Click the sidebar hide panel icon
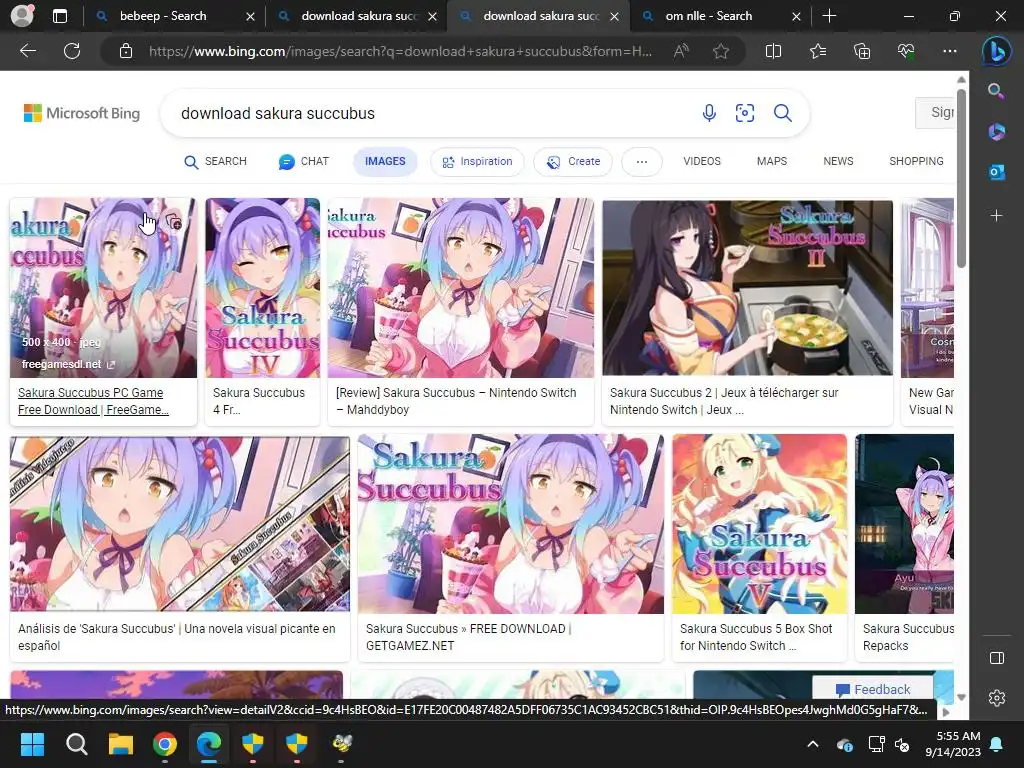 (x=997, y=658)
